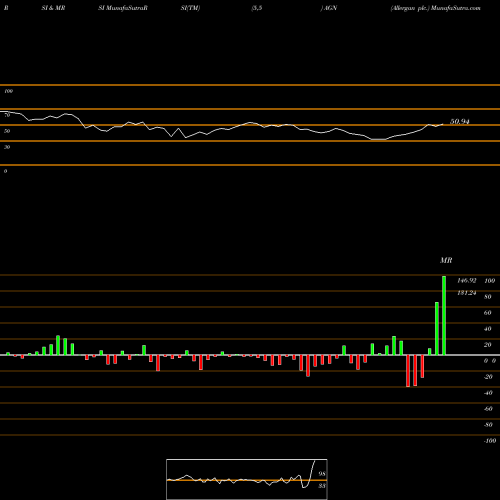This screenshot has height=500, width=500.
Task: Click the value 146.92 beside the tallest bar
Action: [467, 281]
